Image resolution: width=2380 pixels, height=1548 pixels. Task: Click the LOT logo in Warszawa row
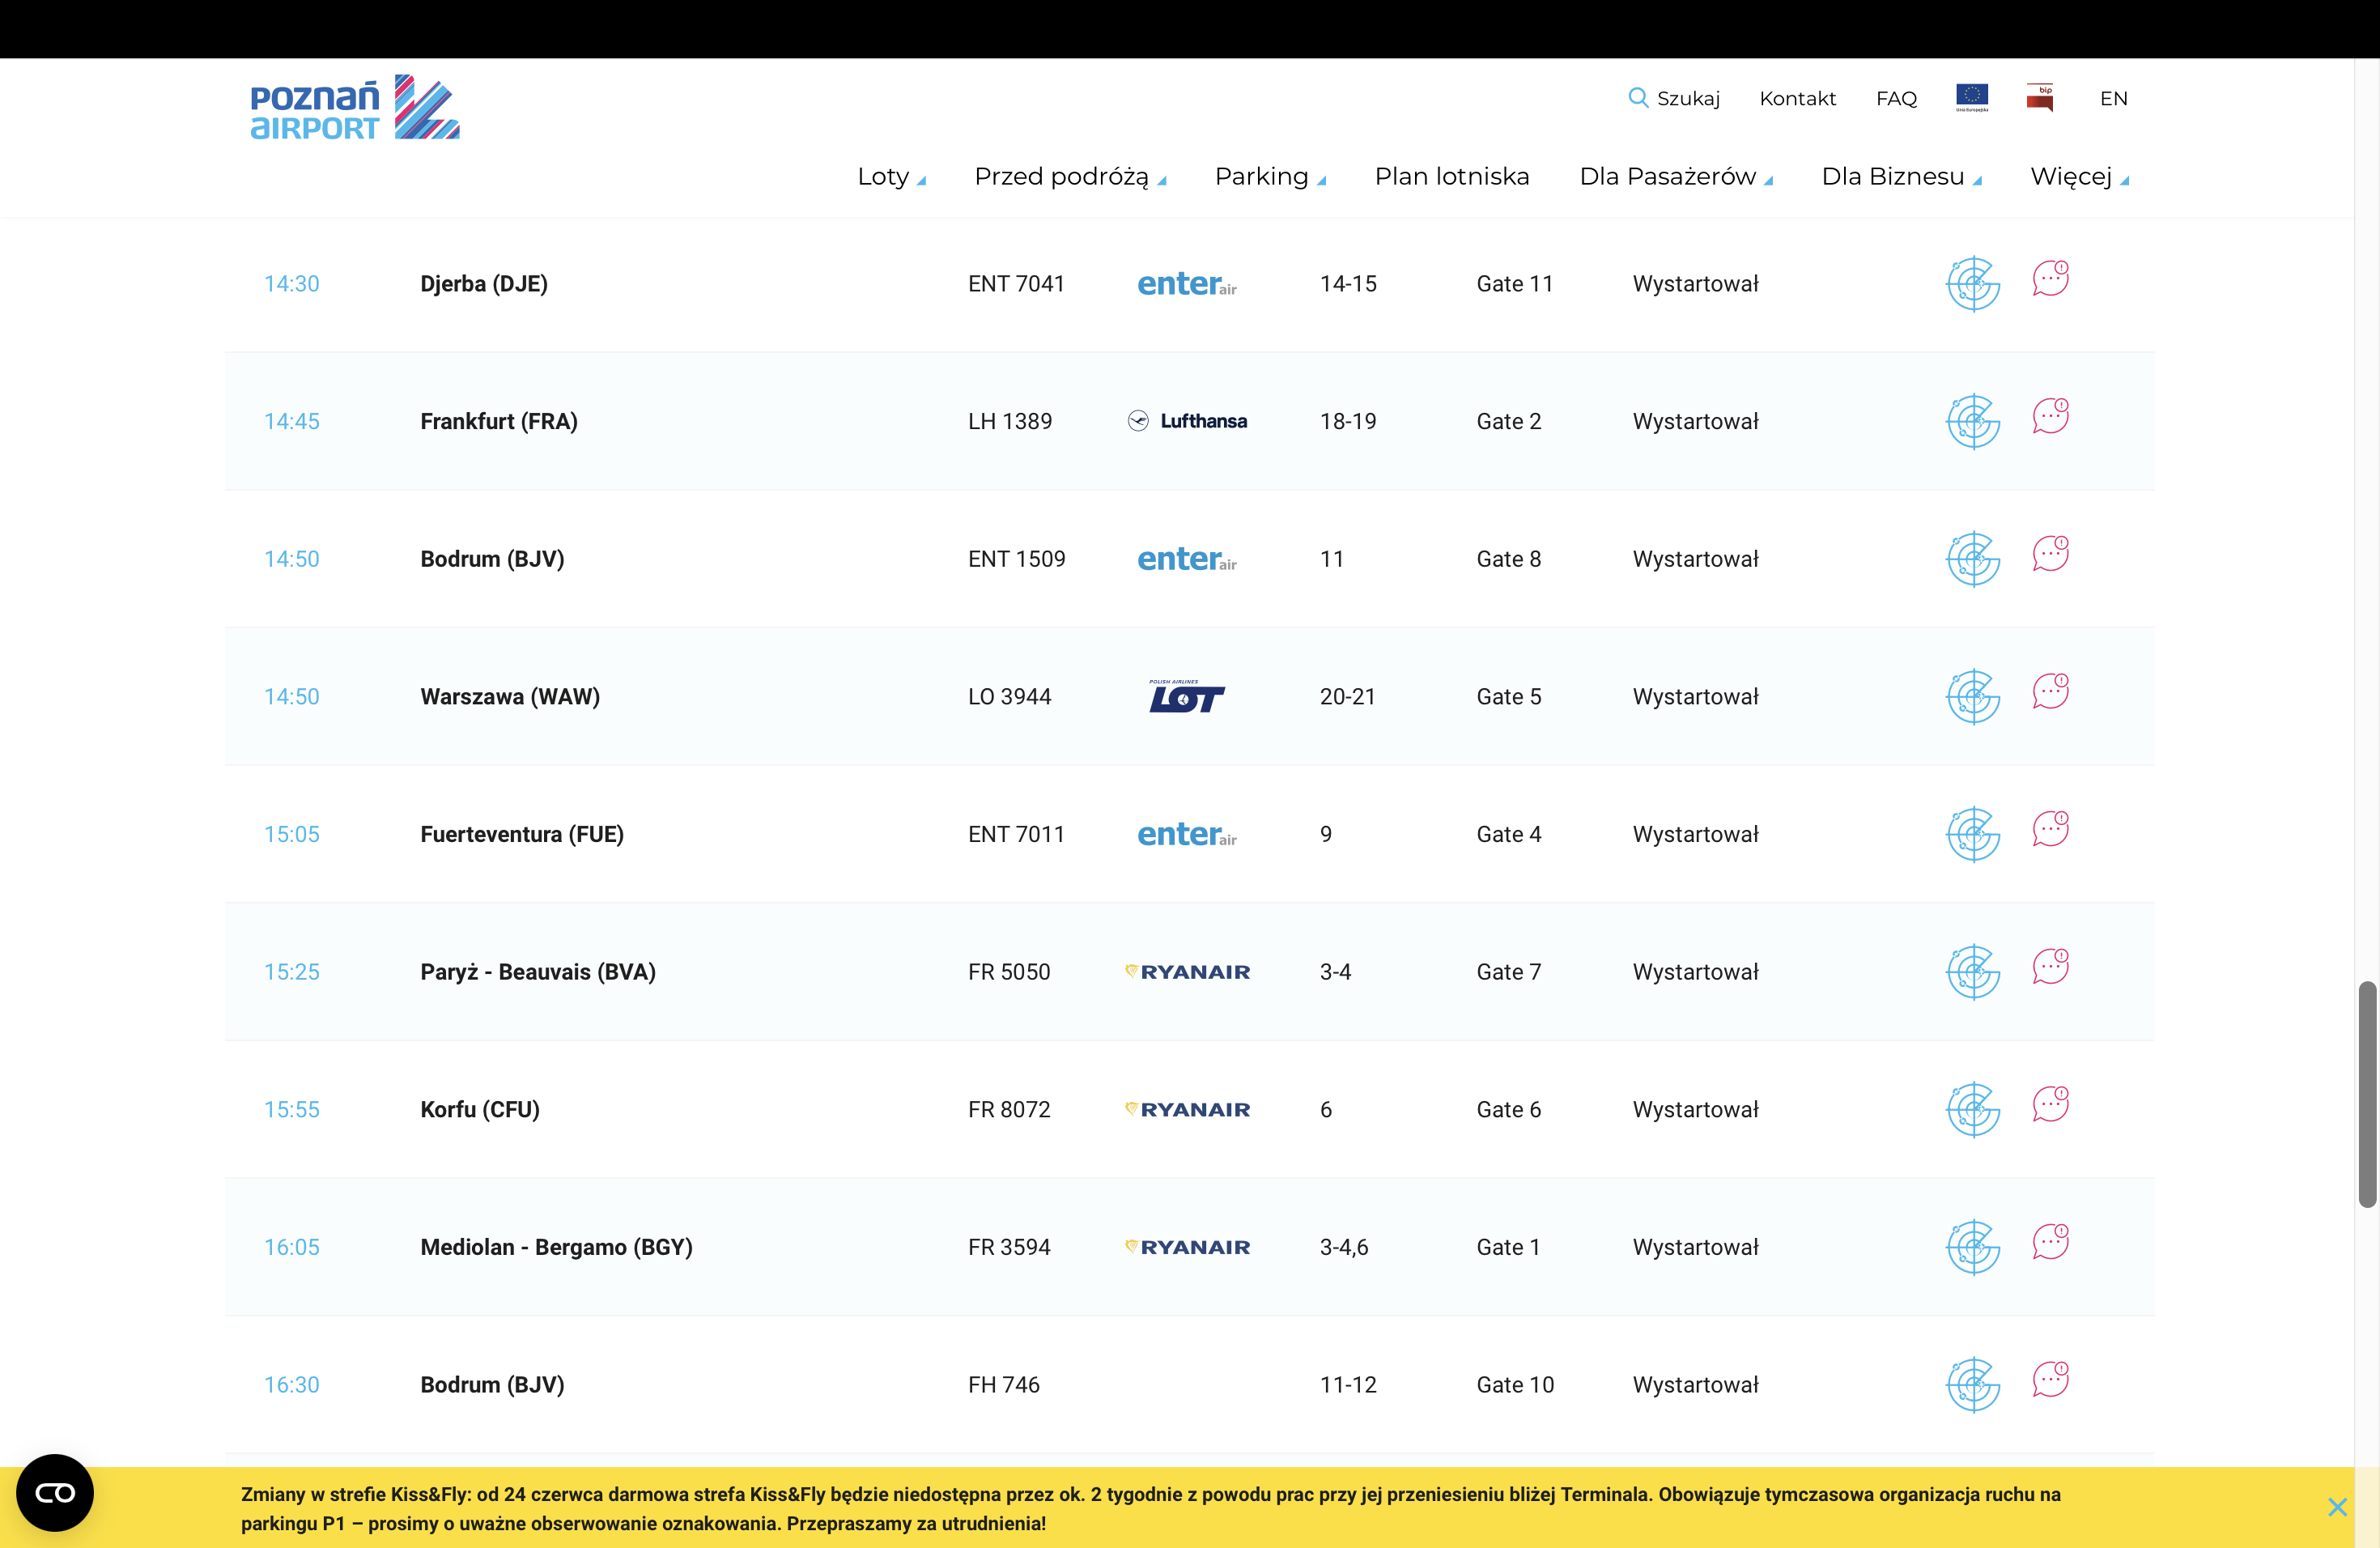[x=1186, y=696]
